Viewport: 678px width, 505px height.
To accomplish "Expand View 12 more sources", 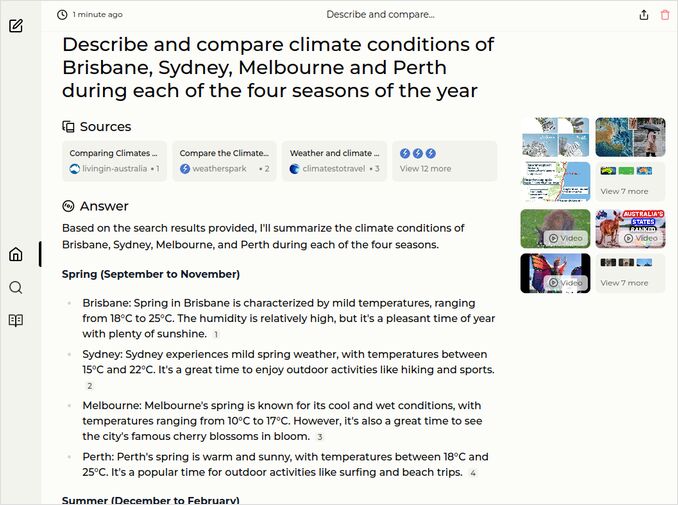I will coord(444,161).
